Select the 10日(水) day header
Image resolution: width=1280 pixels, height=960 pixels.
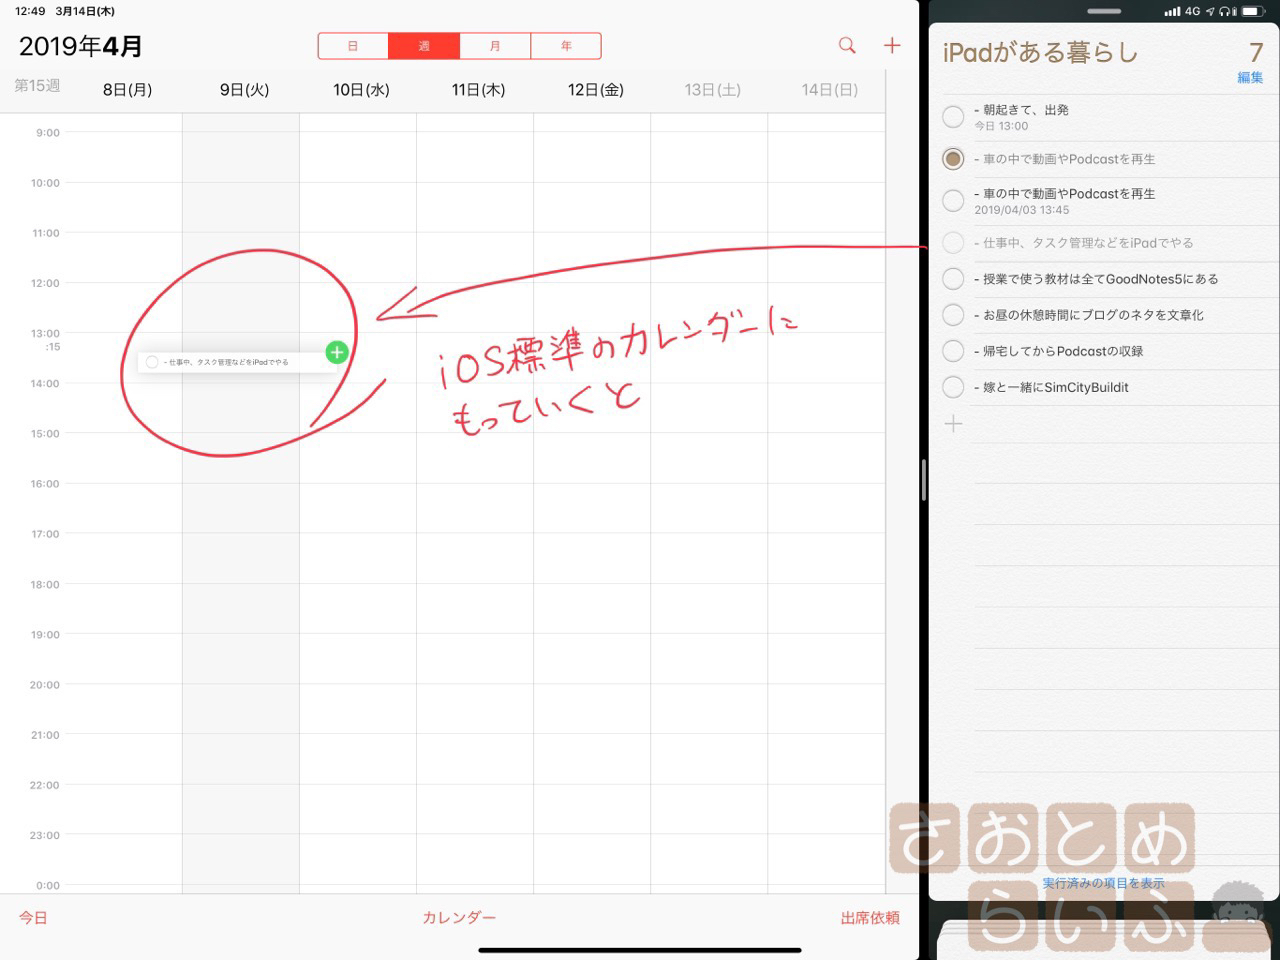coord(361,90)
